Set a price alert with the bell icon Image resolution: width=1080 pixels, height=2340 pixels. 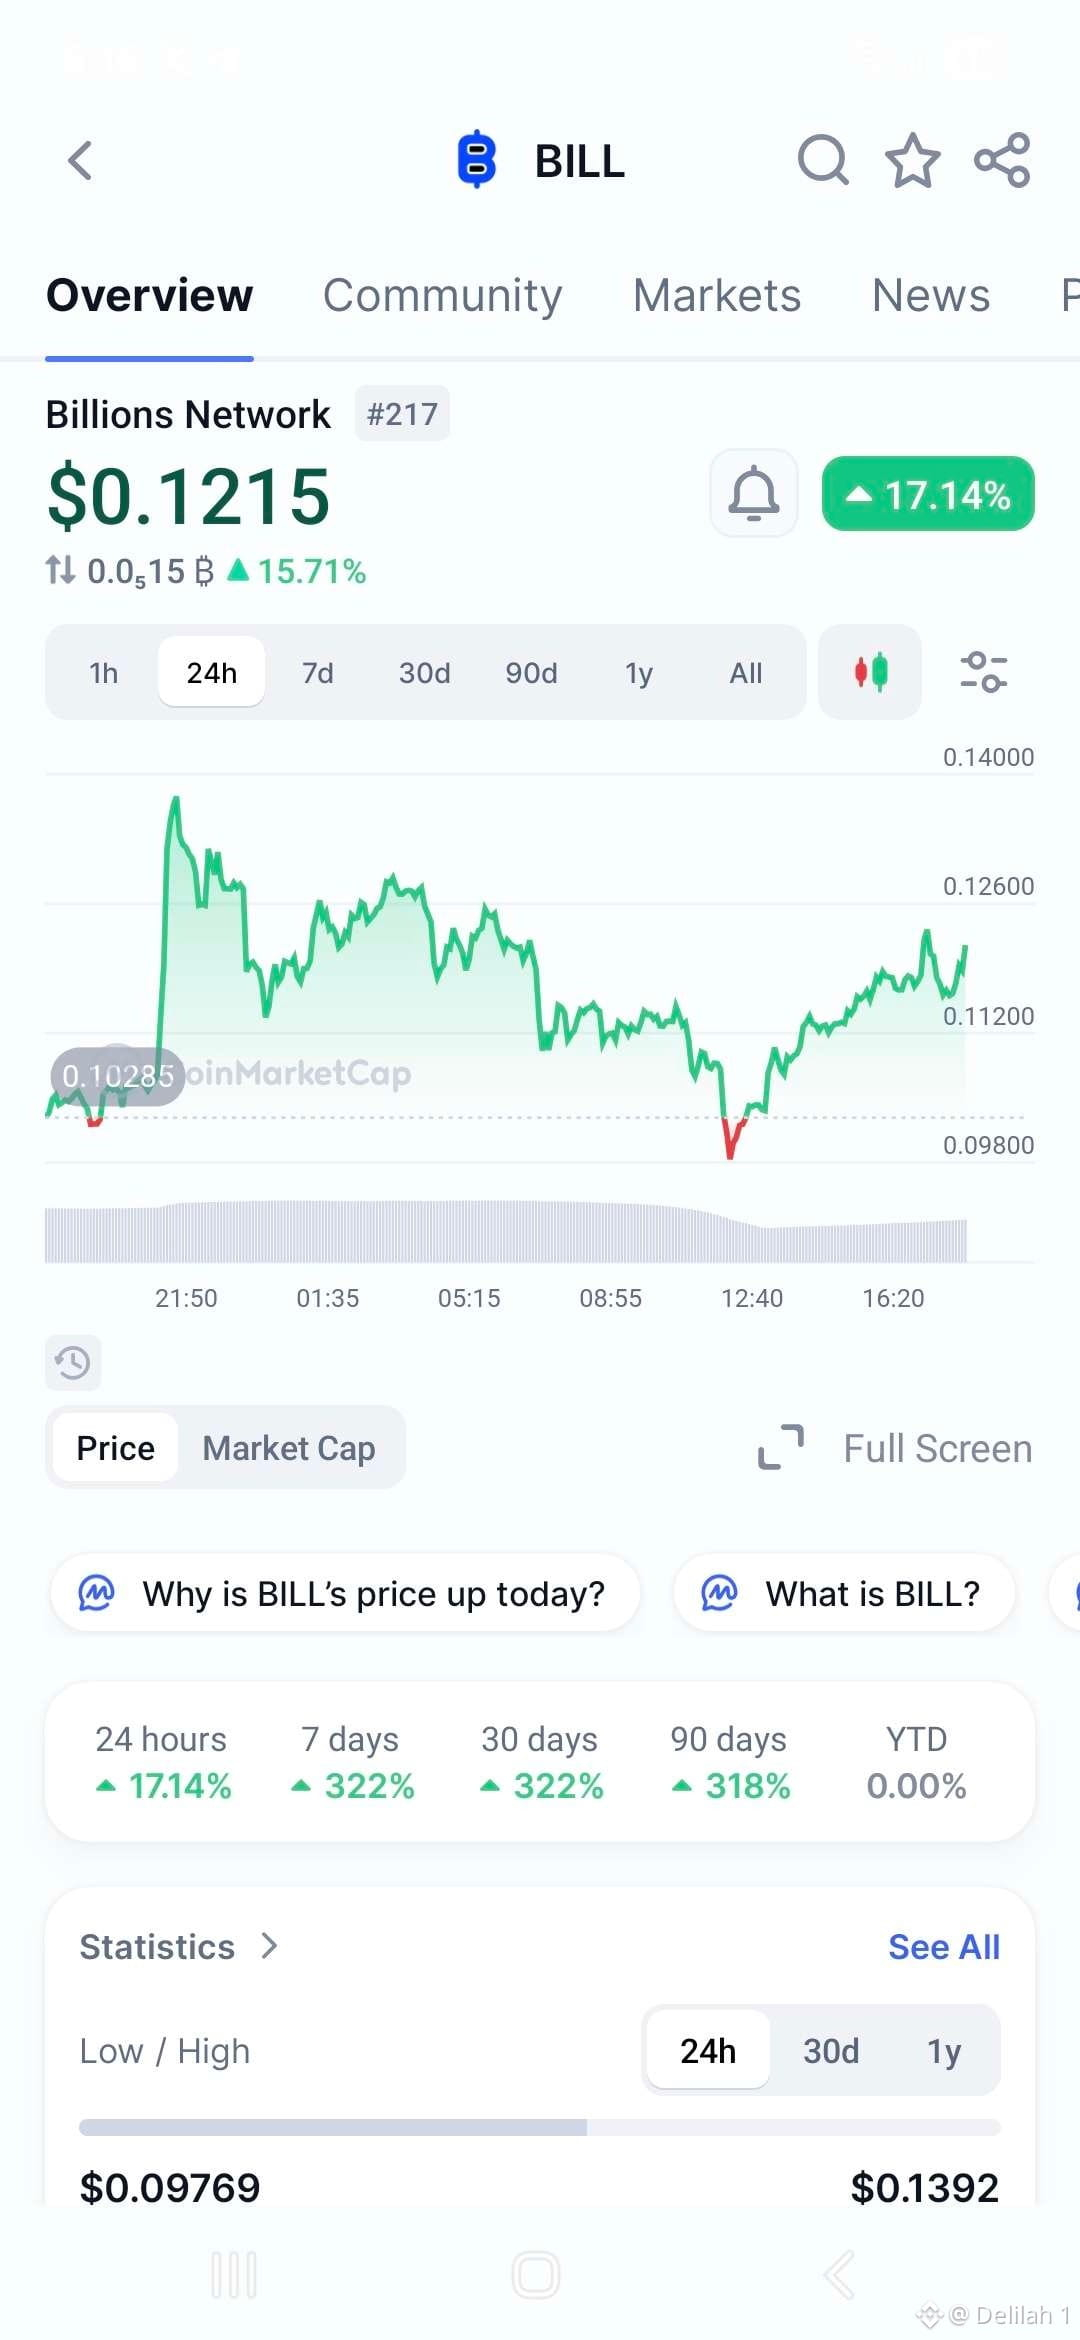pyautogui.click(x=754, y=494)
